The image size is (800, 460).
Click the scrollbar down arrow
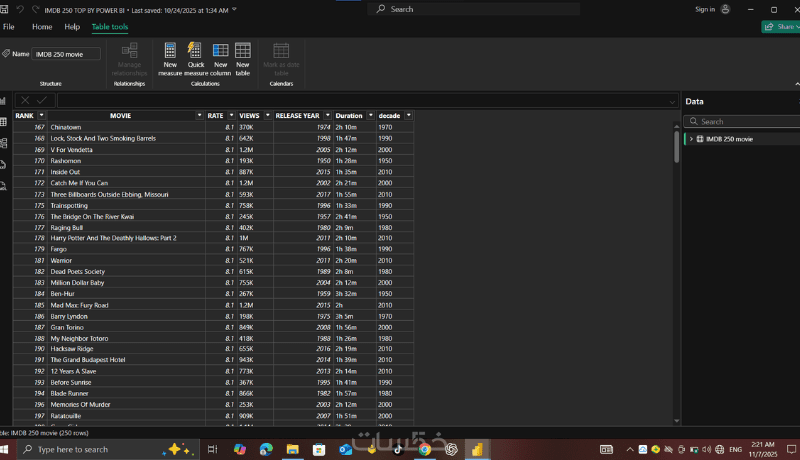677,421
